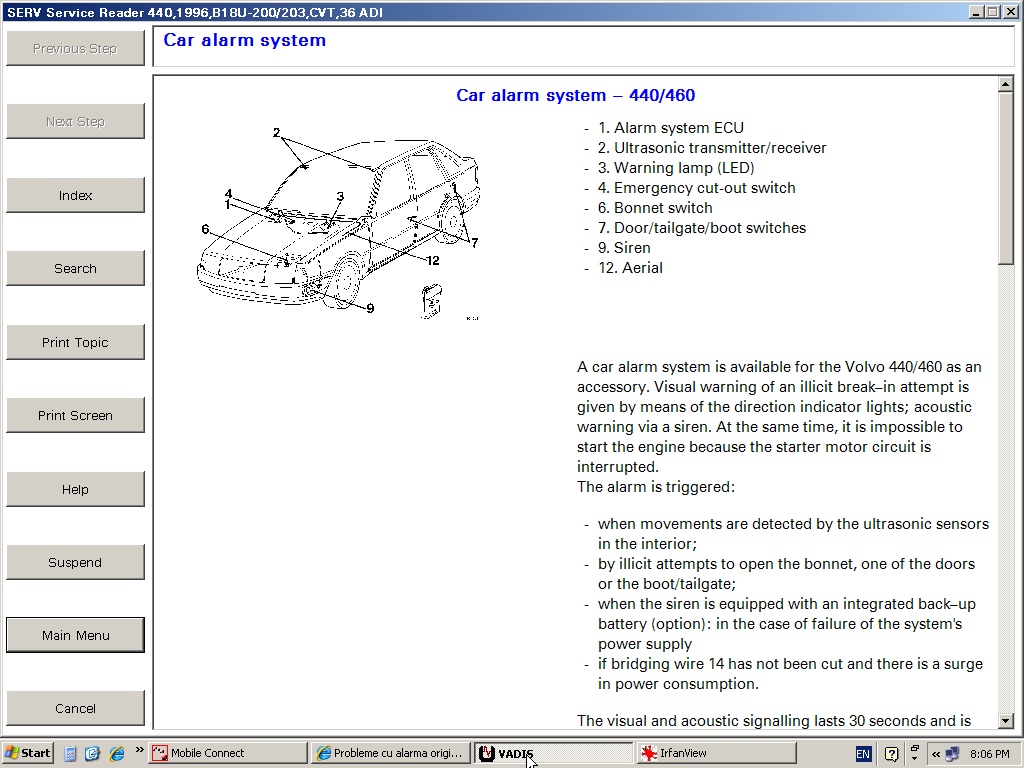
Task: Click the VADIS taskbar button
Action: [x=553, y=753]
